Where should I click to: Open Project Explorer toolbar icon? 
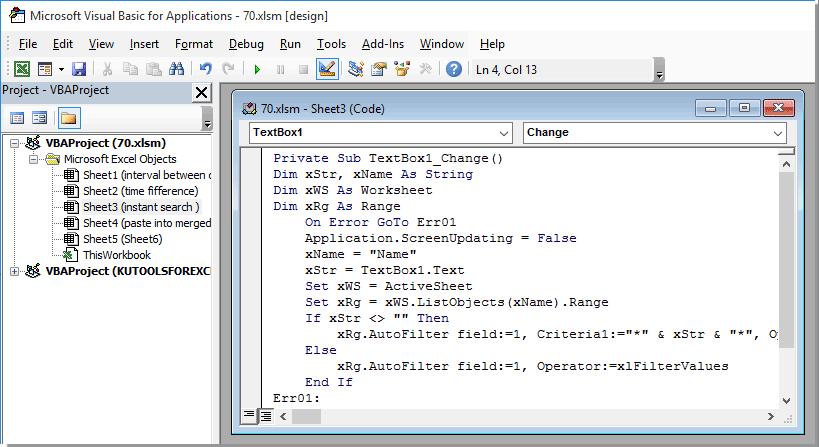point(356,69)
